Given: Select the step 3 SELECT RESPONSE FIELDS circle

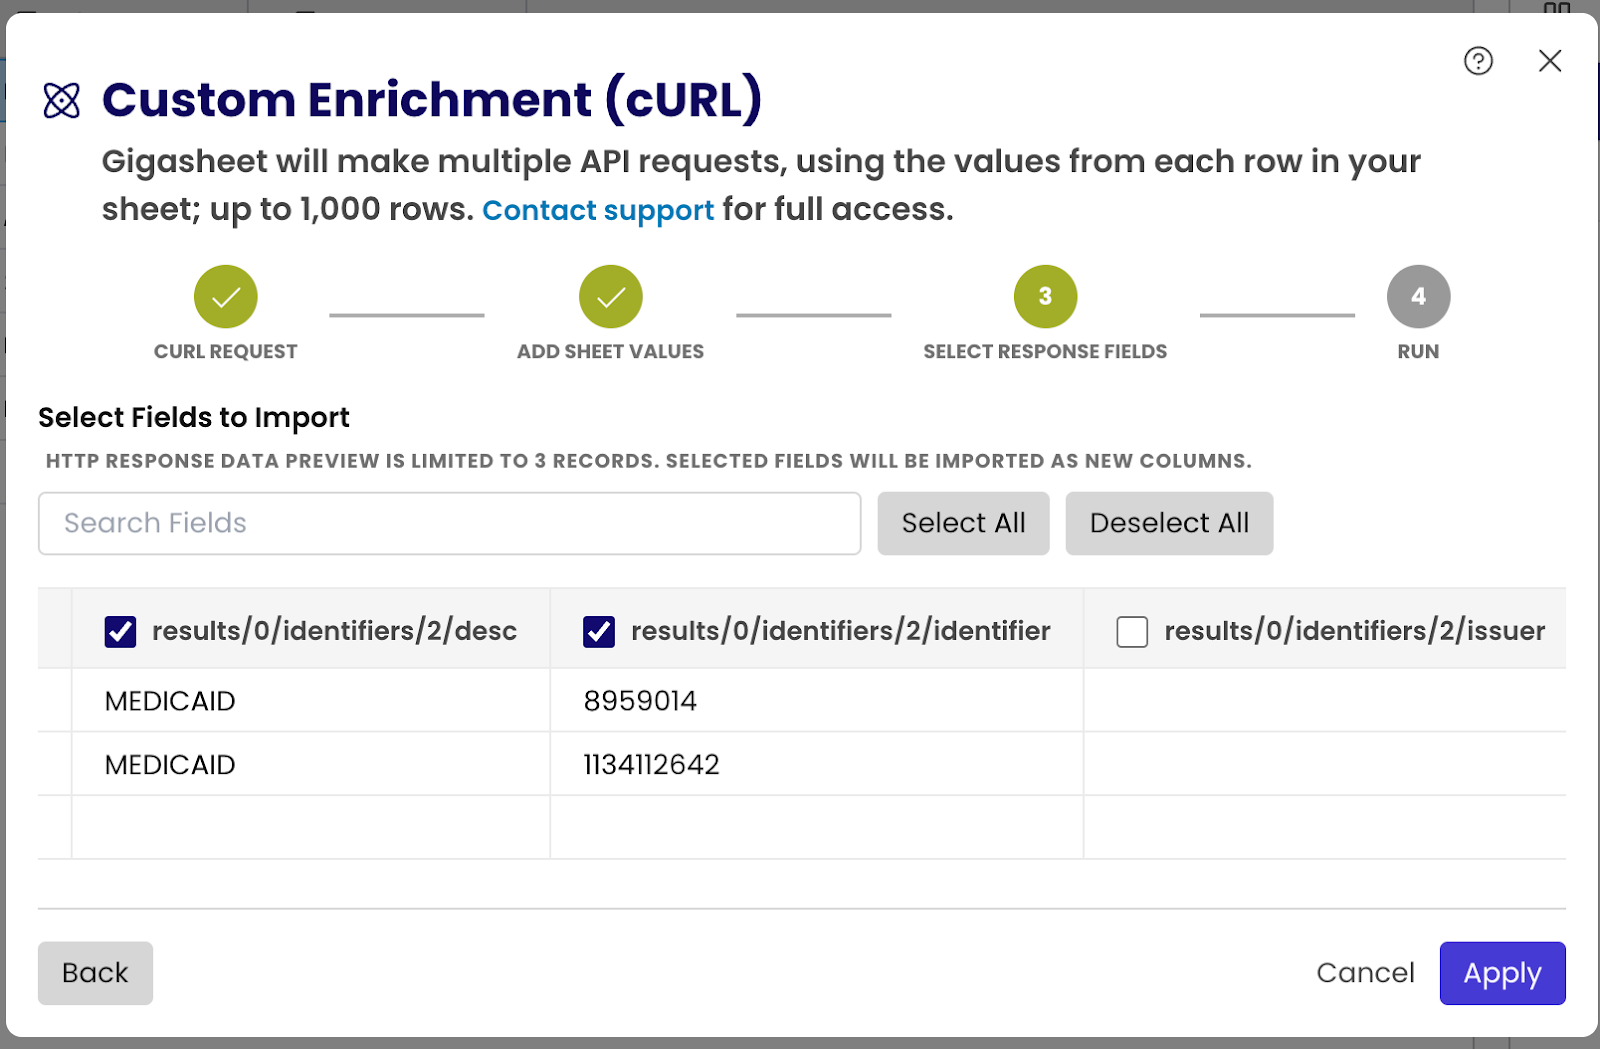Looking at the screenshot, I should click(1045, 296).
